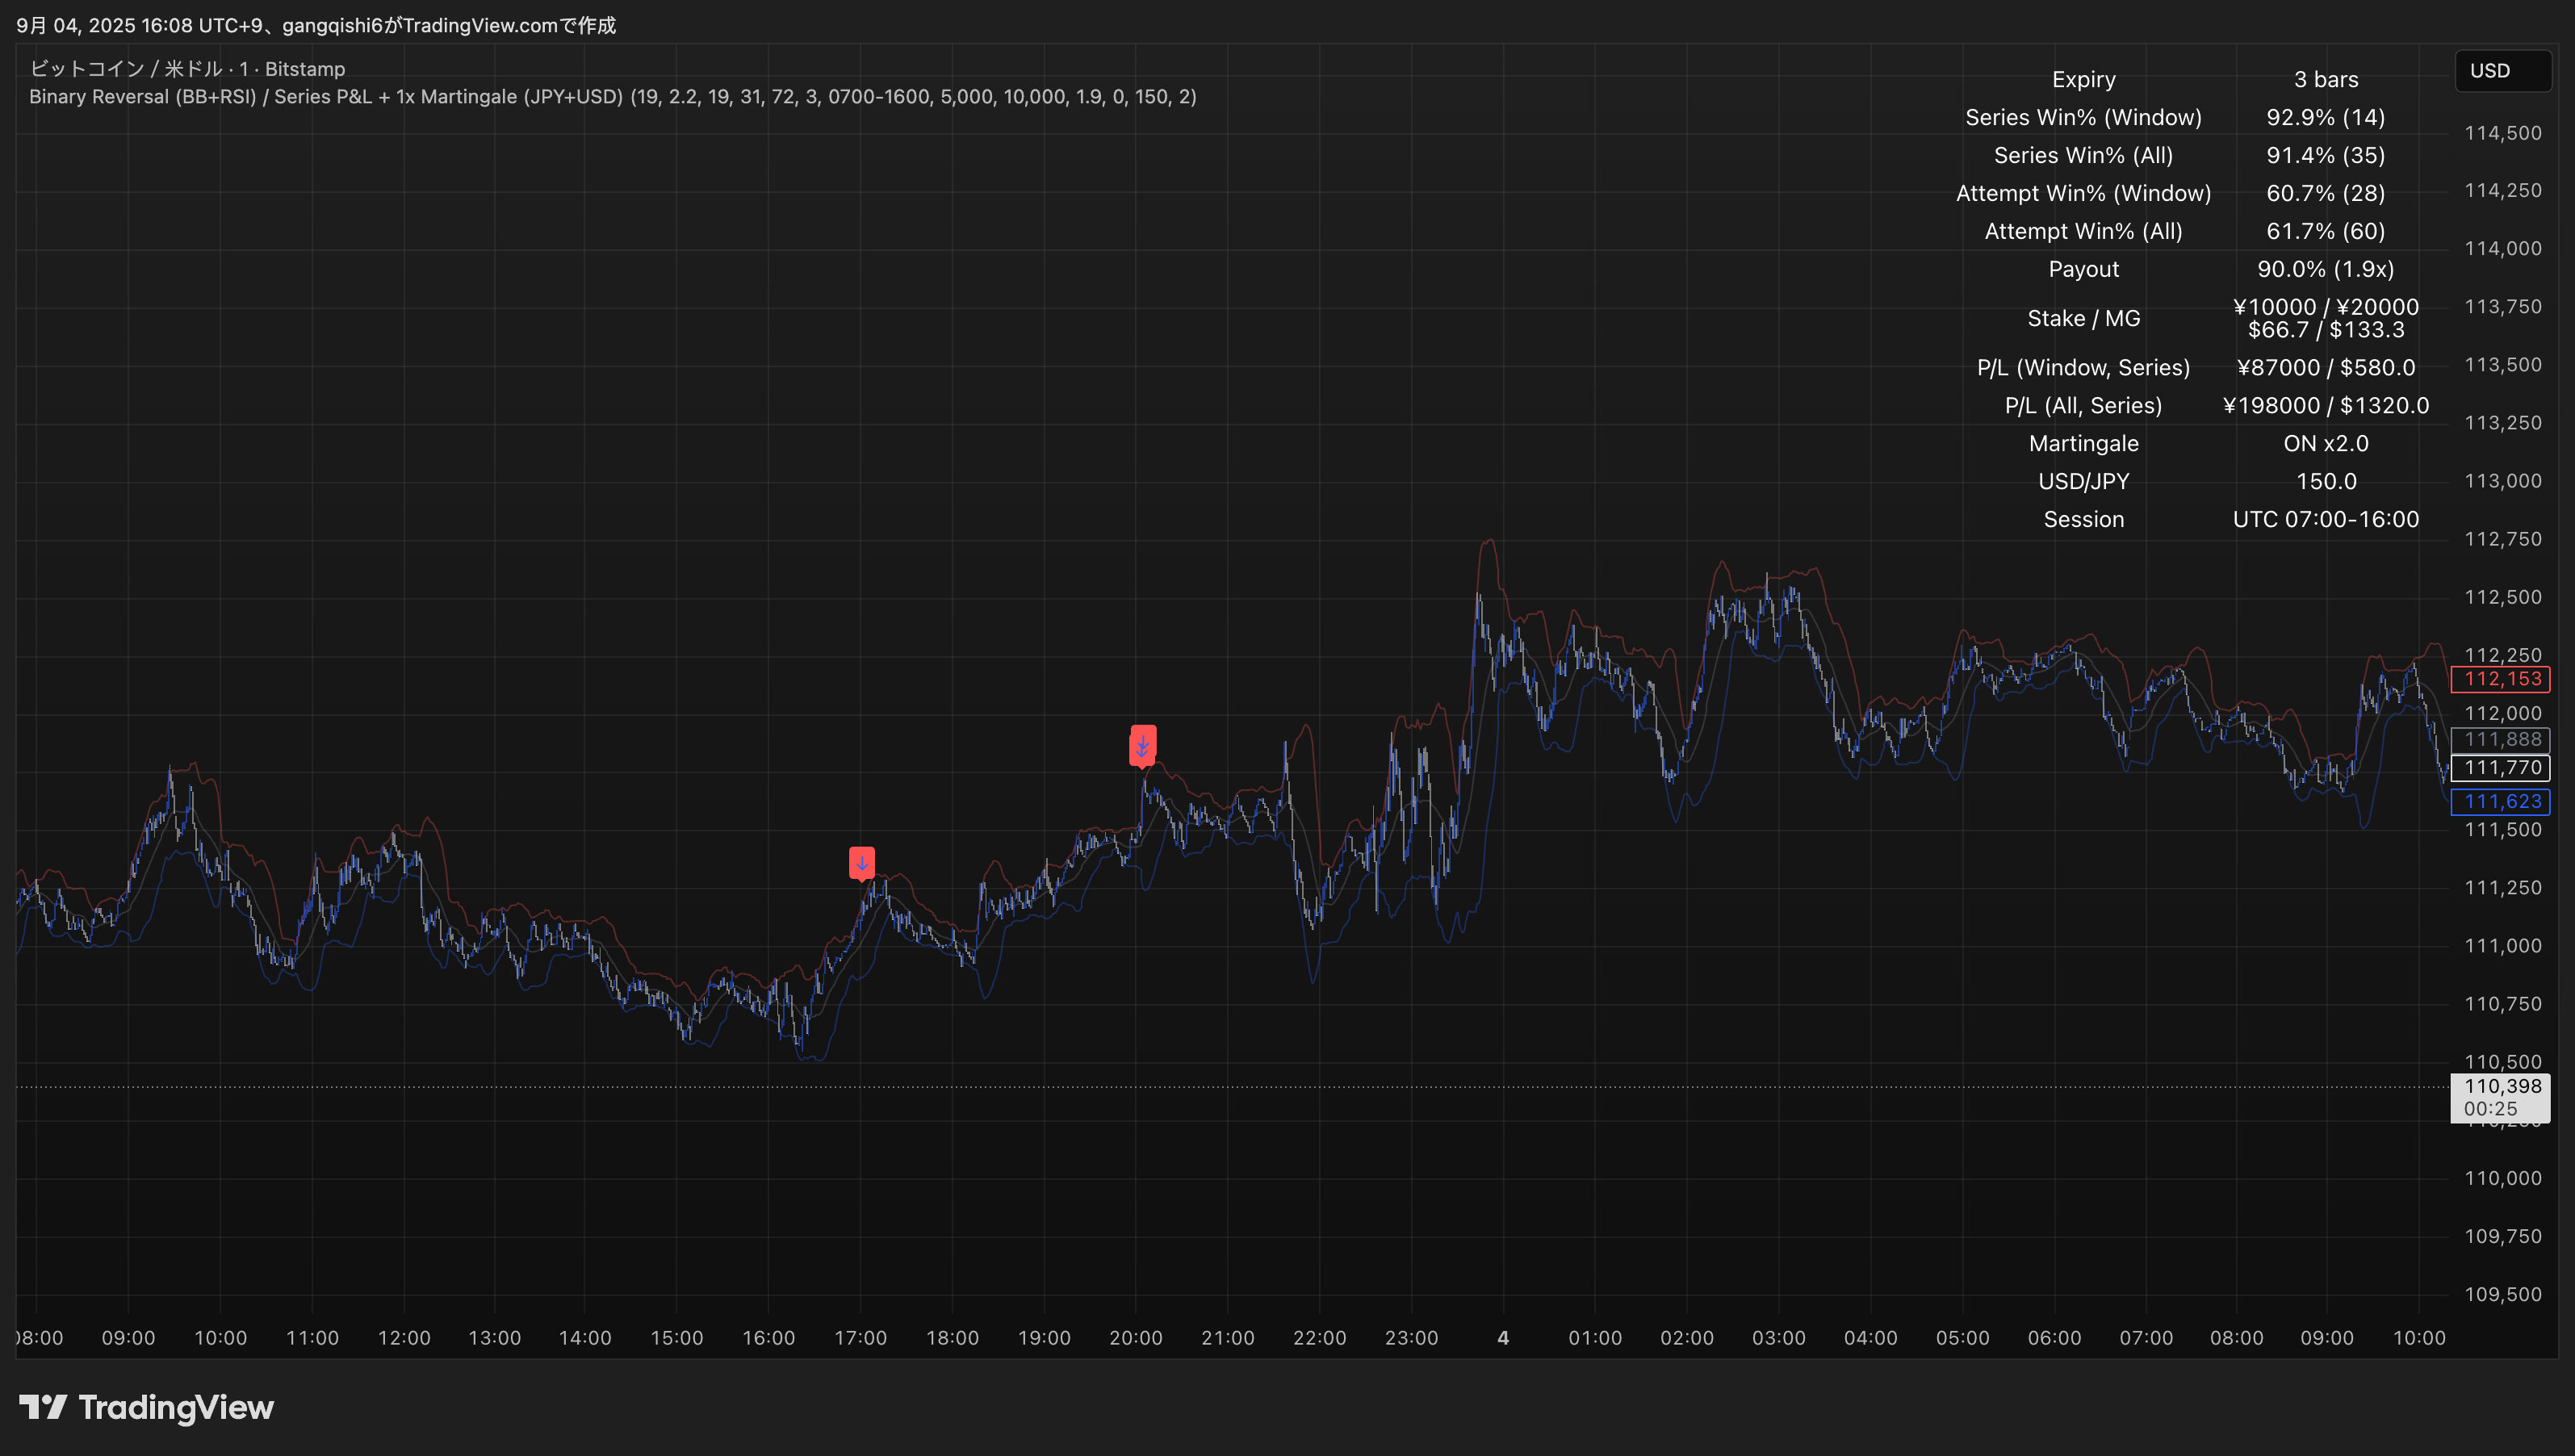Click the 114,500 price scale label

pos(2502,133)
